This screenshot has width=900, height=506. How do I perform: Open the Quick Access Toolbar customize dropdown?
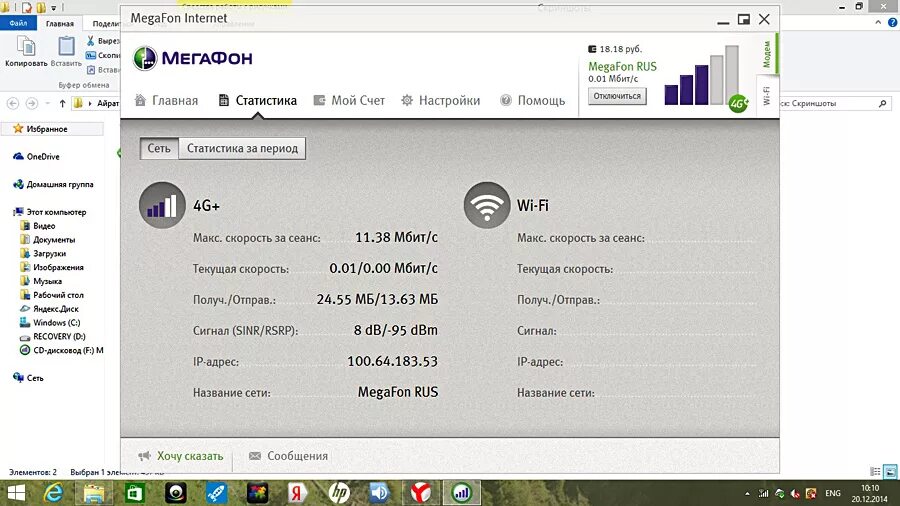click(54, 7)
